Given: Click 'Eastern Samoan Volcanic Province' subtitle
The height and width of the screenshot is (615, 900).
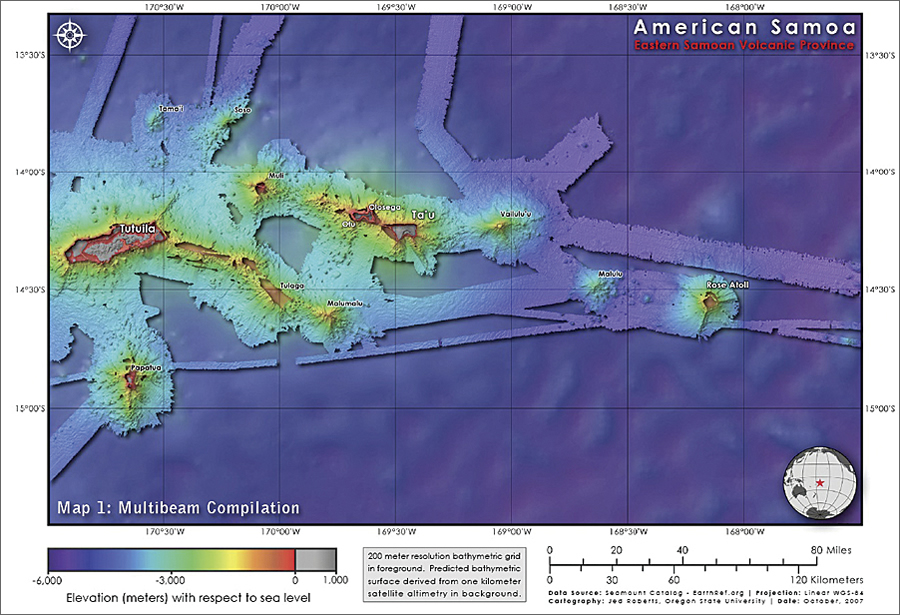Looking at the screenshot, I should (744, 45).
